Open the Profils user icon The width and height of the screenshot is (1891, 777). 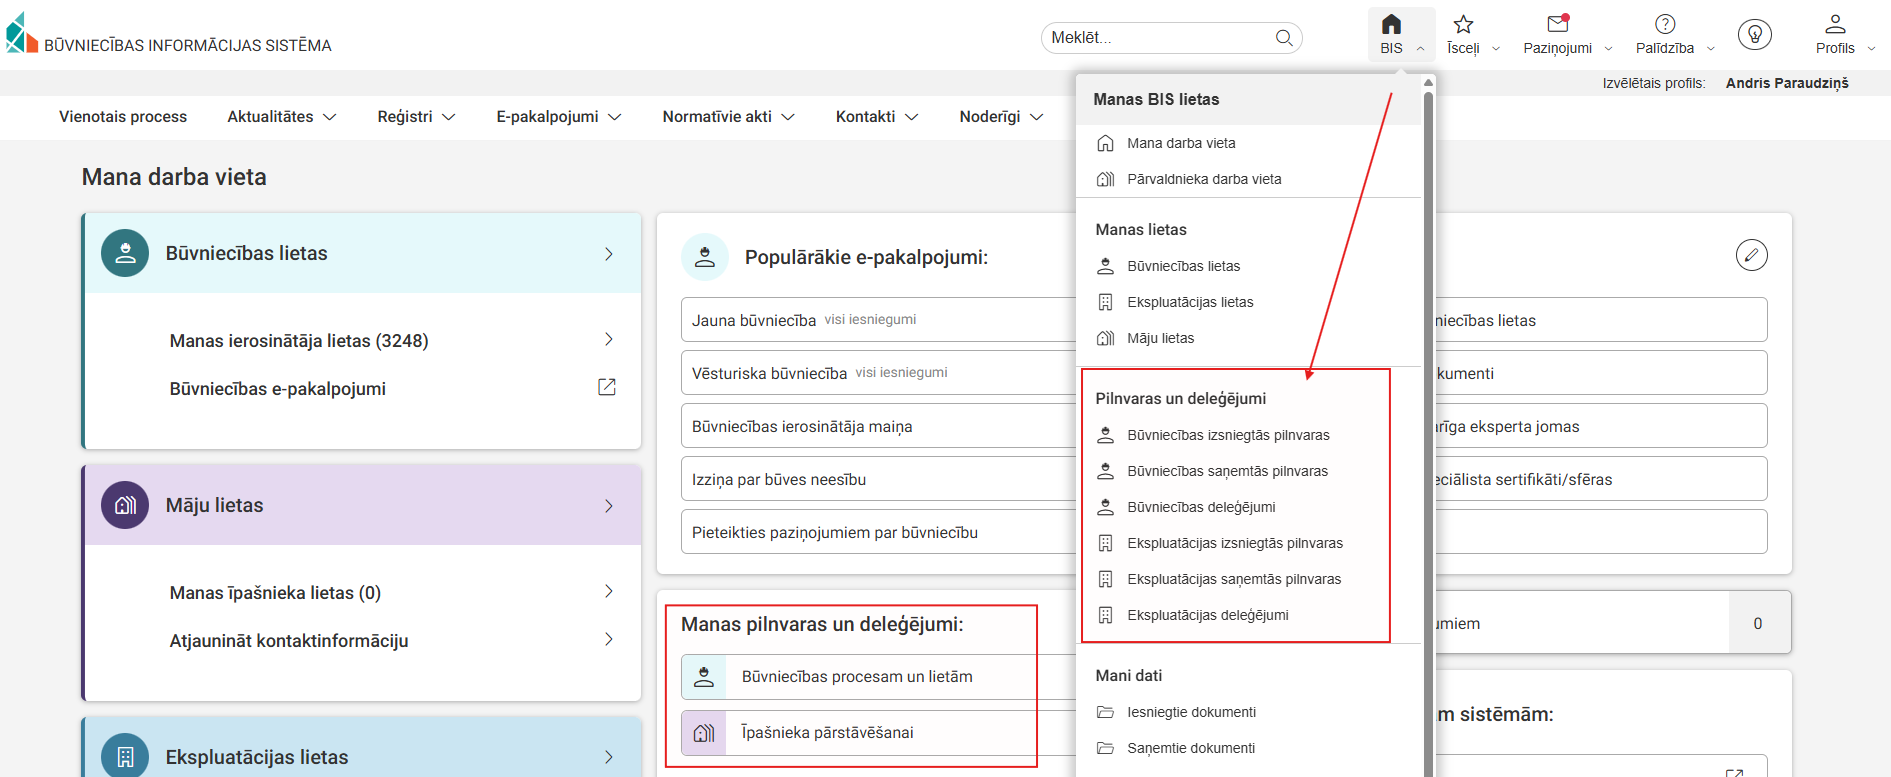coord(1834,25)
